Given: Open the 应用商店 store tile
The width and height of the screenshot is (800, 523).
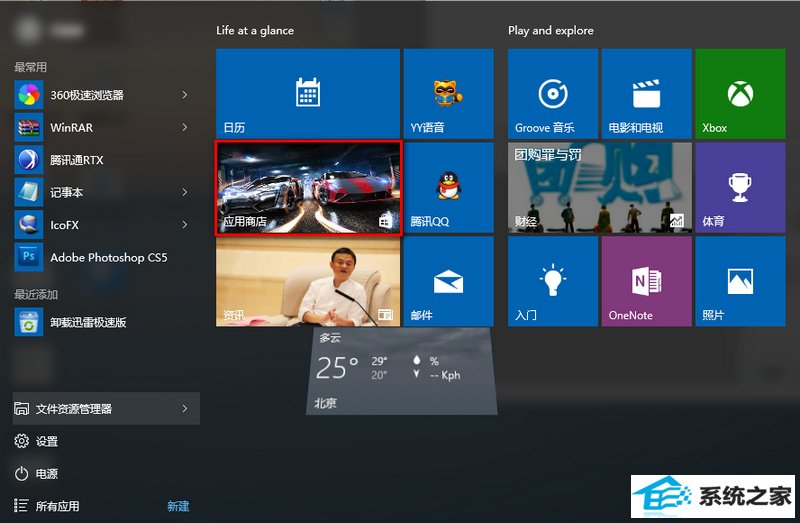Looking at the screenshot, I should [308, 188].
